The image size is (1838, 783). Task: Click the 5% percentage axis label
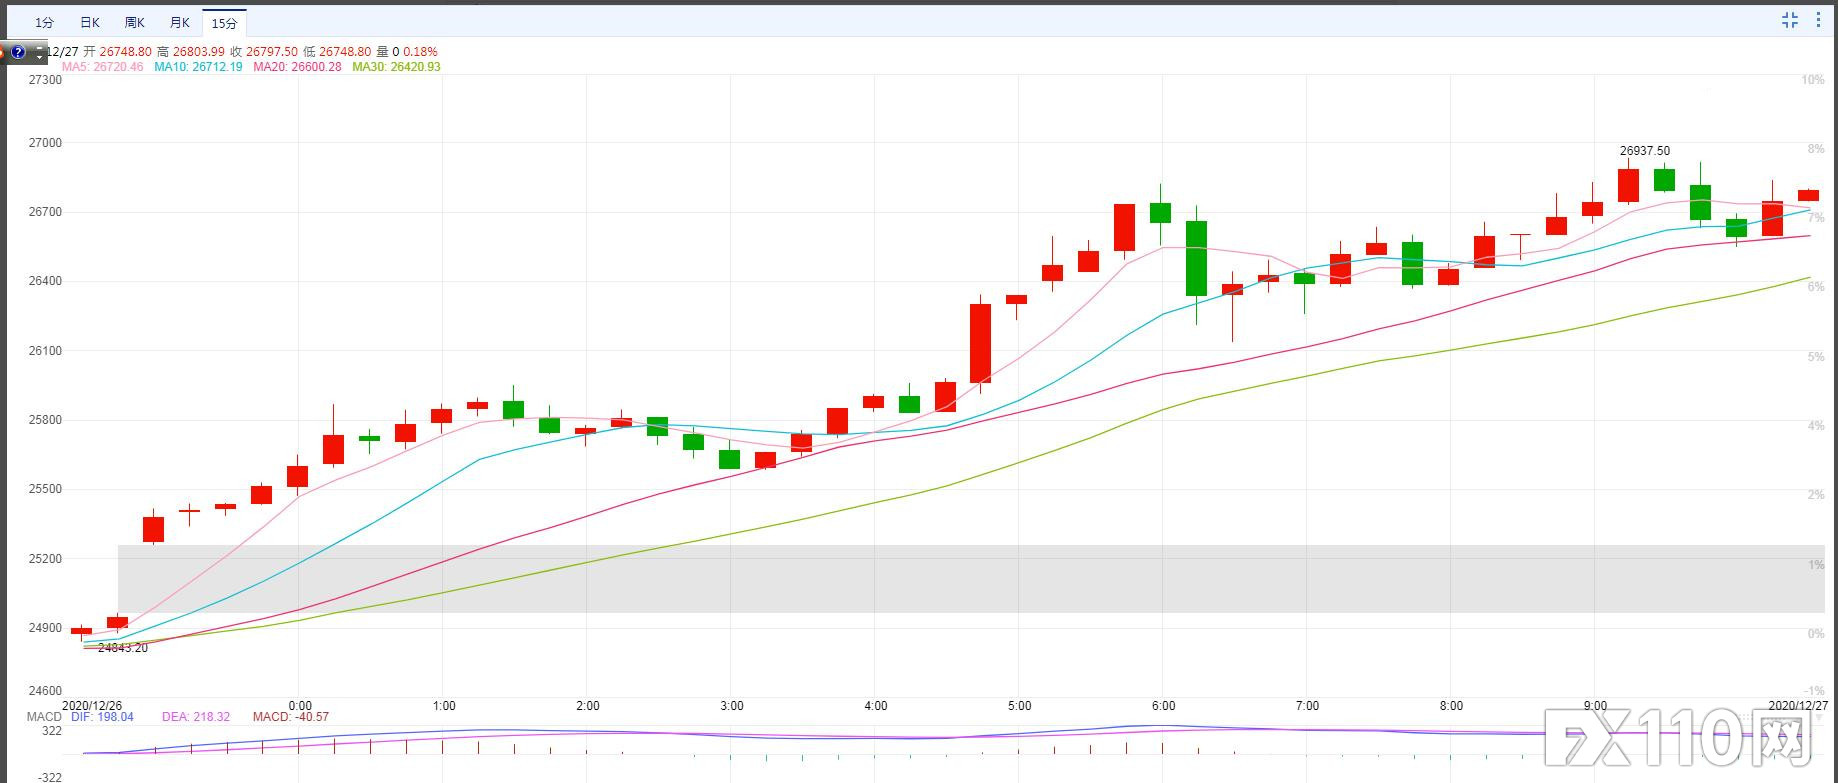click(x=1815, y=357)
